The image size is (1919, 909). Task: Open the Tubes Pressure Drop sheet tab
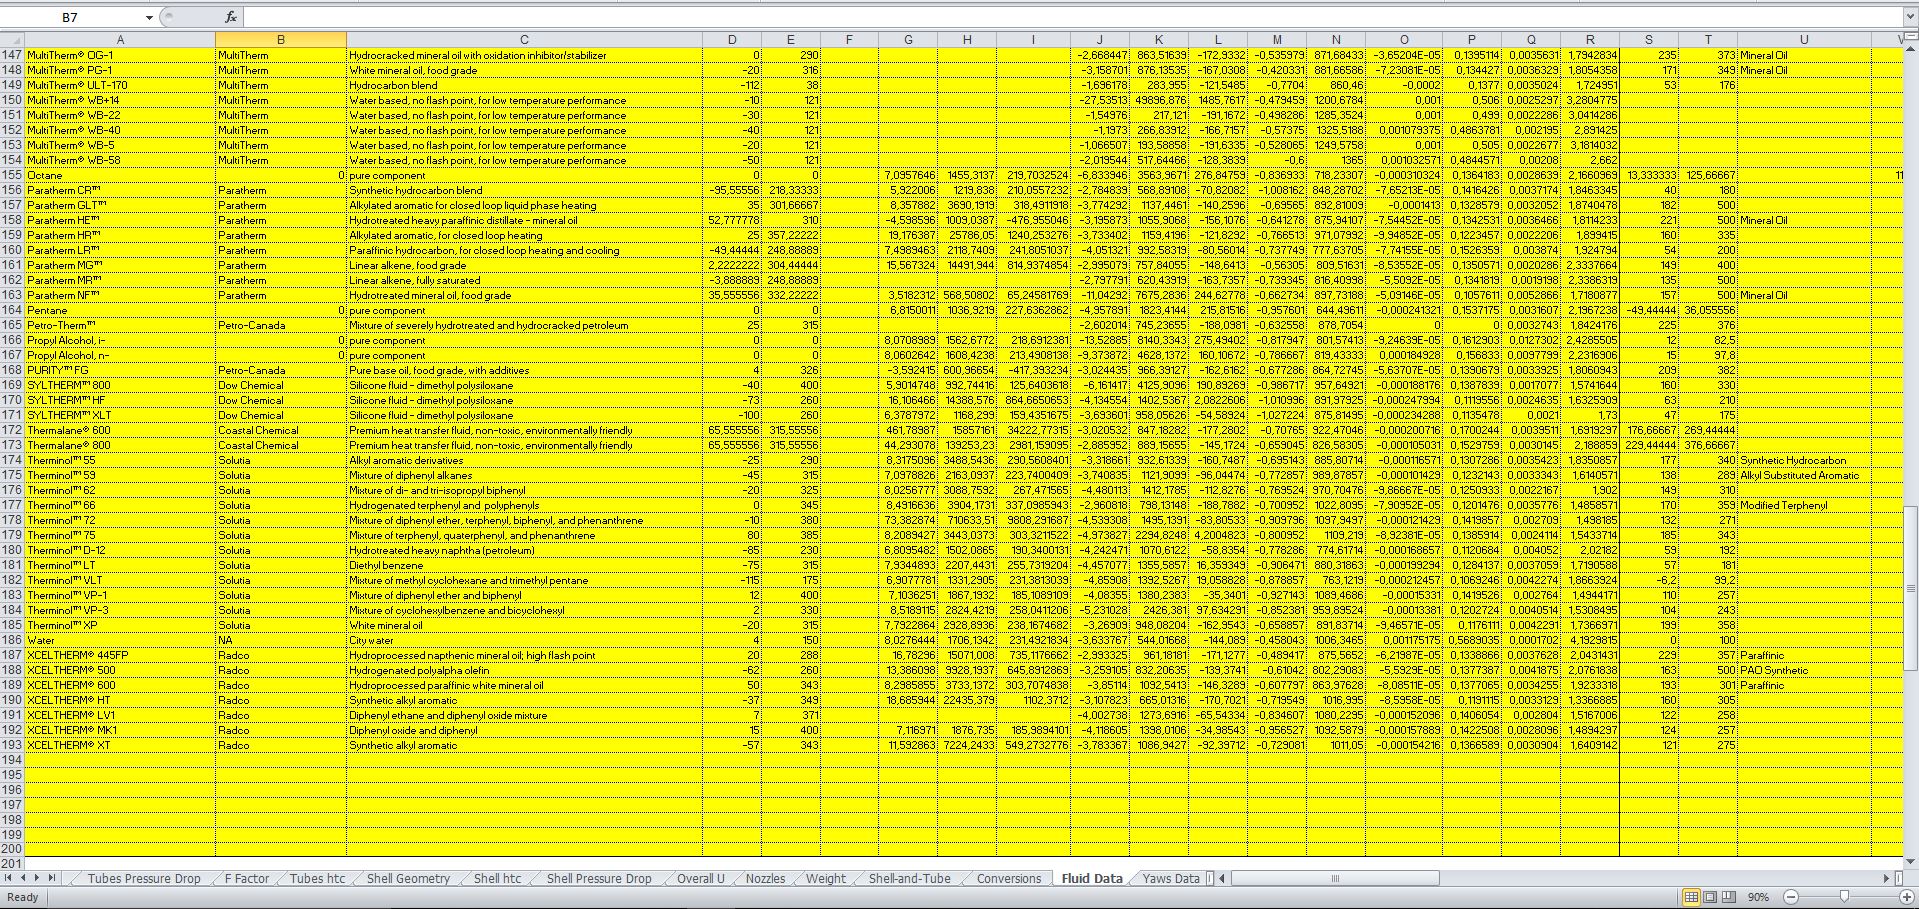point(143,878)
